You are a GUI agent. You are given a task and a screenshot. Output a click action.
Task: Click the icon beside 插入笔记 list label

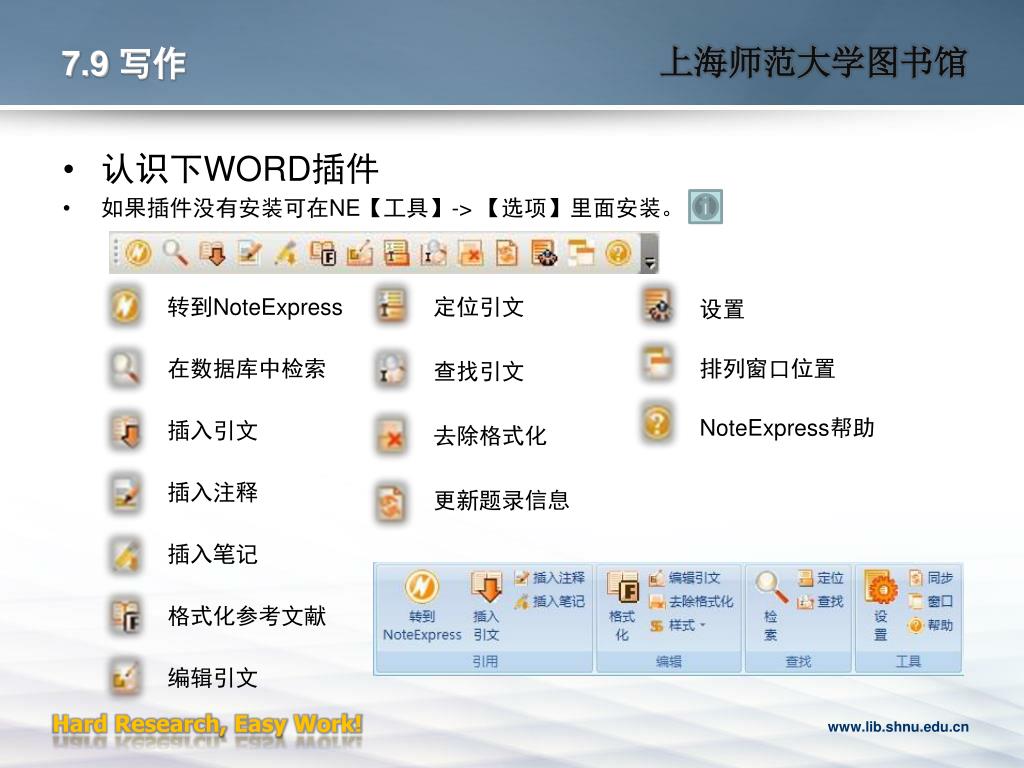point(125,554)
